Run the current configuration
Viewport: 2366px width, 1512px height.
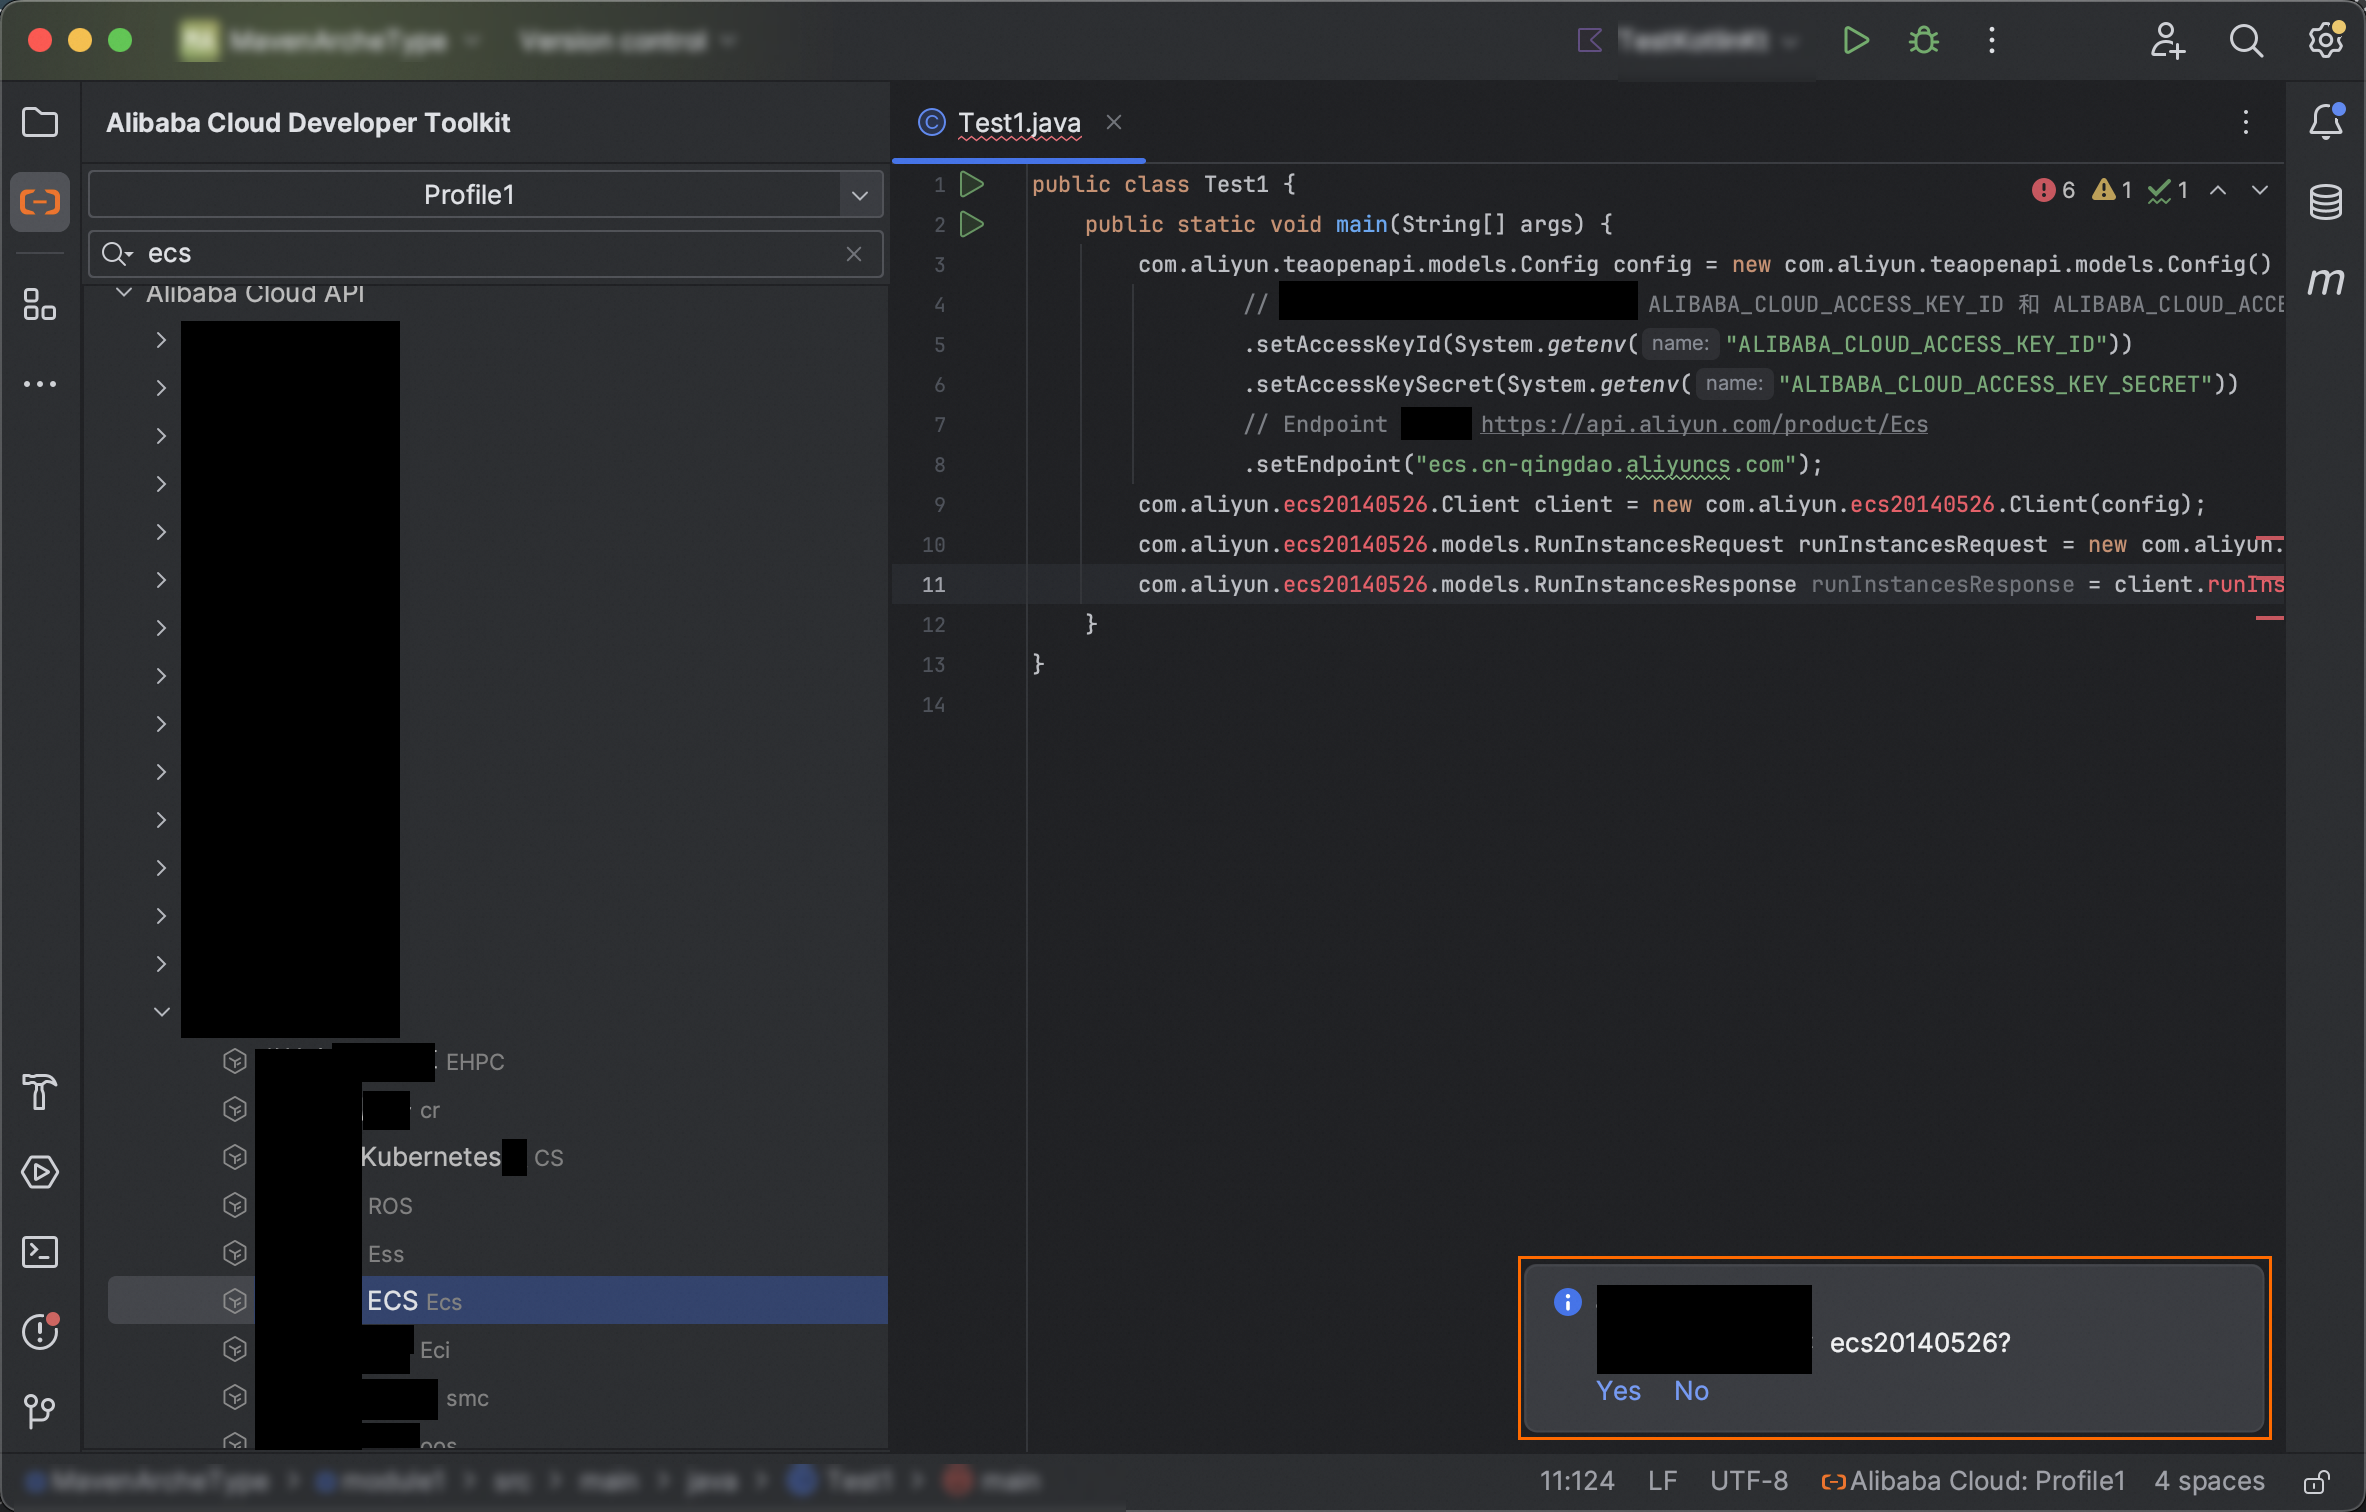point(1856,41)
